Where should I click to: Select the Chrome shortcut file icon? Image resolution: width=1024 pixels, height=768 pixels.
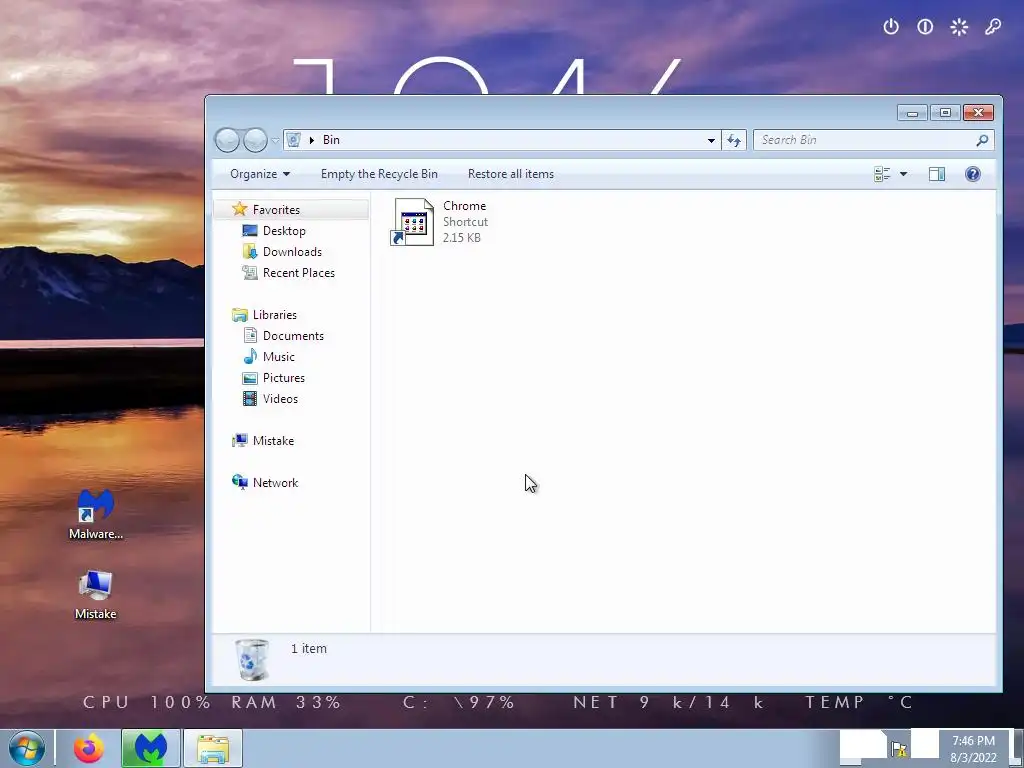tap(412, 222)
